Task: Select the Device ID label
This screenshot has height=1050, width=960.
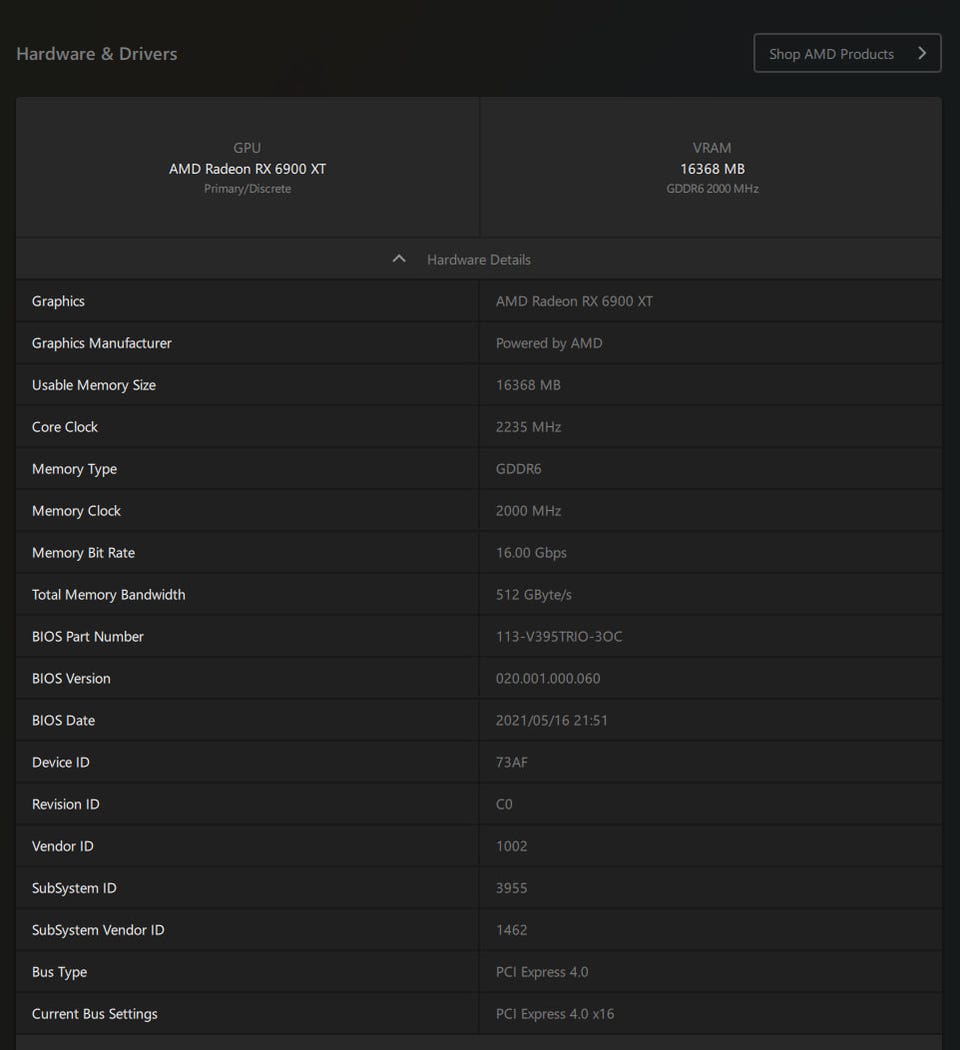Action: pyautogui.click(x=61, y=762)
